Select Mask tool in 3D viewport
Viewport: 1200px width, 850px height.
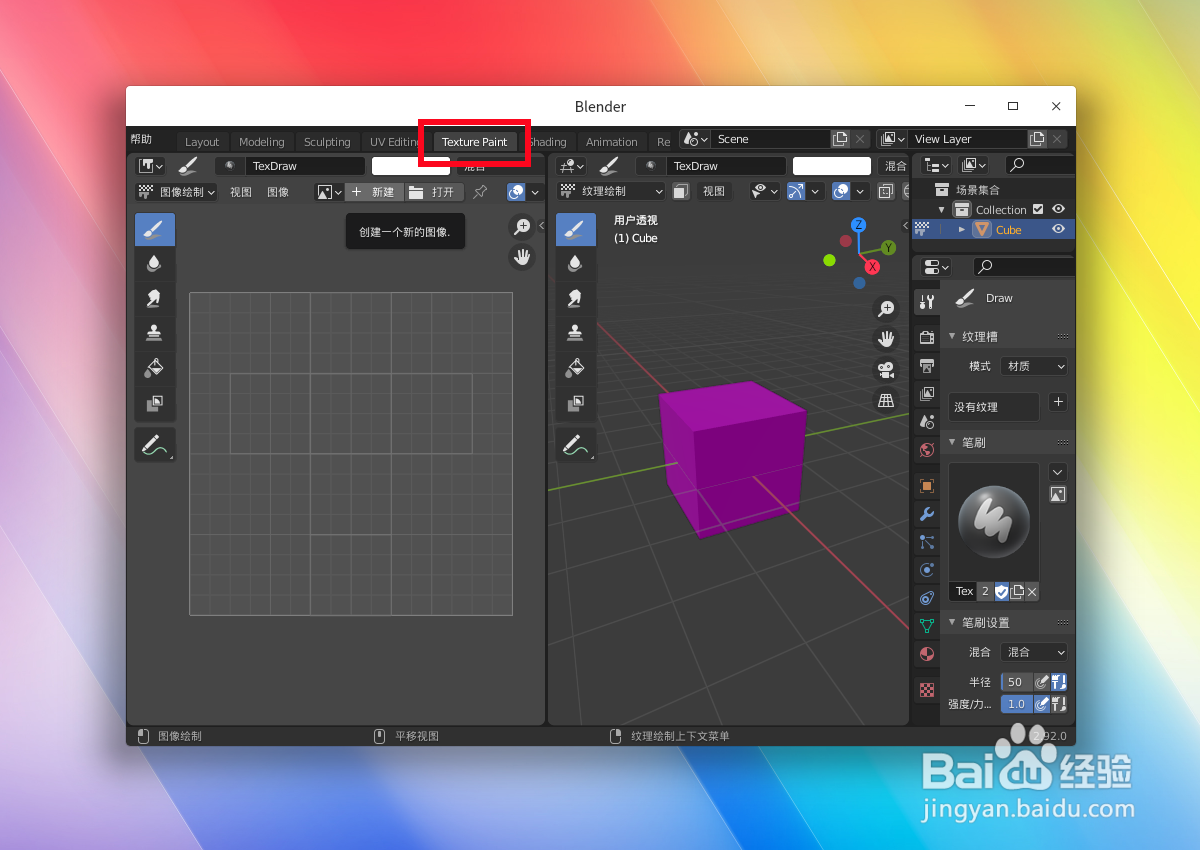click(576, 403)
